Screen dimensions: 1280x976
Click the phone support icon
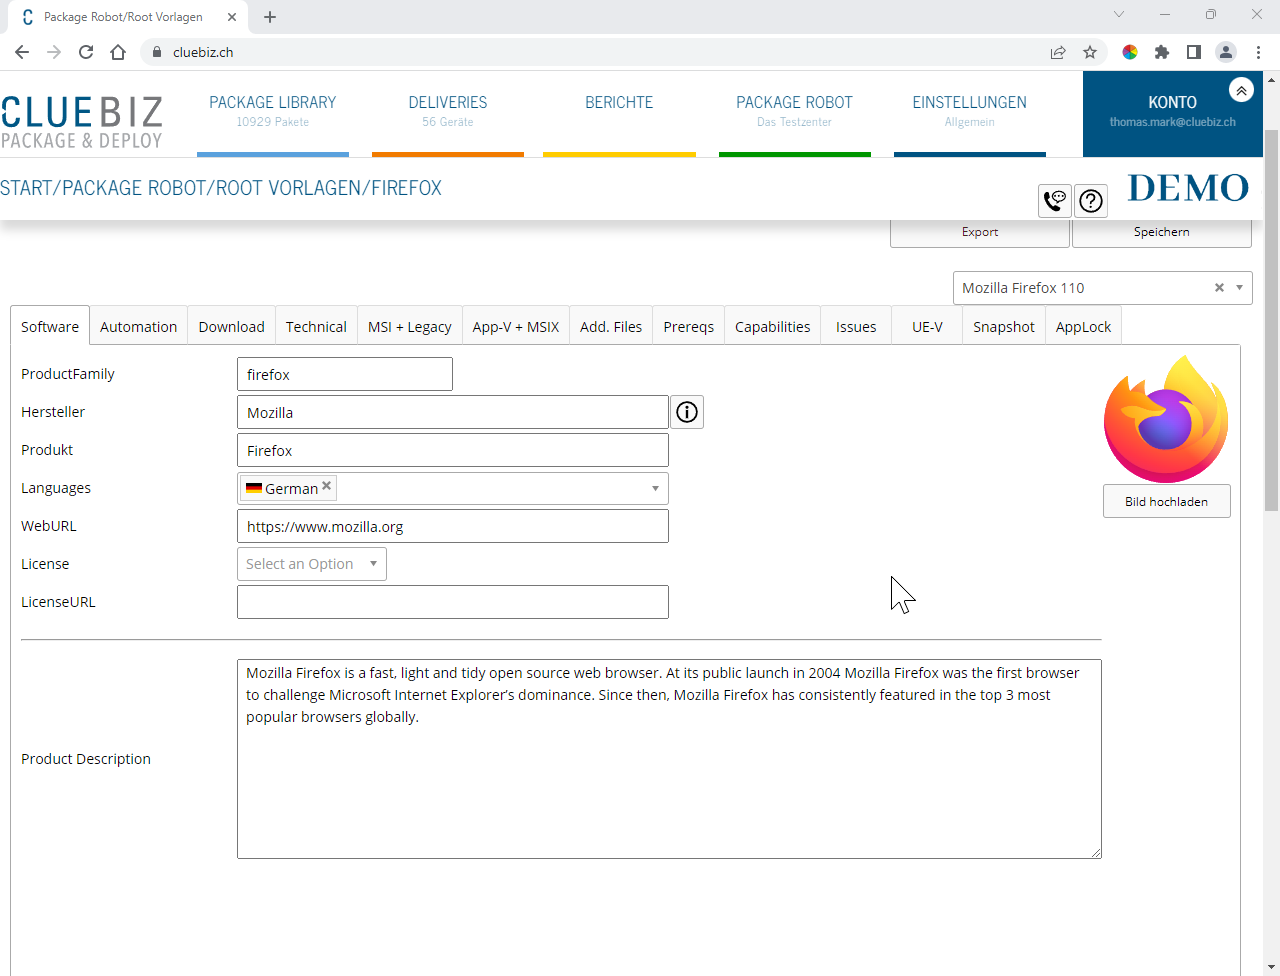coord(1055,201)
